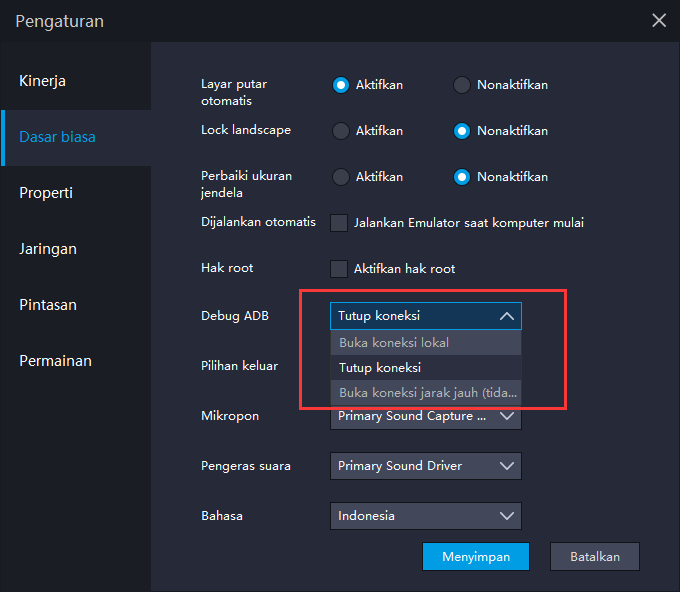Turn on Perbaiki ukuran jendela via Aktifkan

(x=340, y=177)
